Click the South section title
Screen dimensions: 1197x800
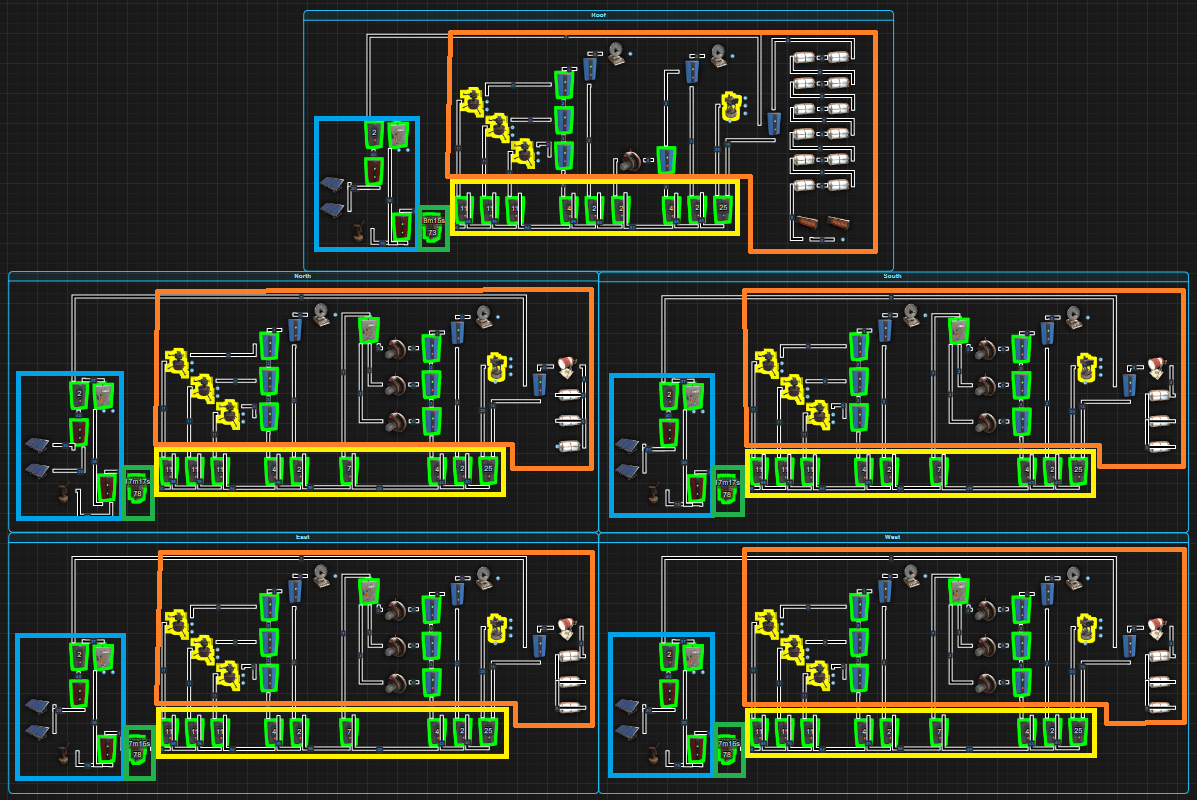click(892, 276)
